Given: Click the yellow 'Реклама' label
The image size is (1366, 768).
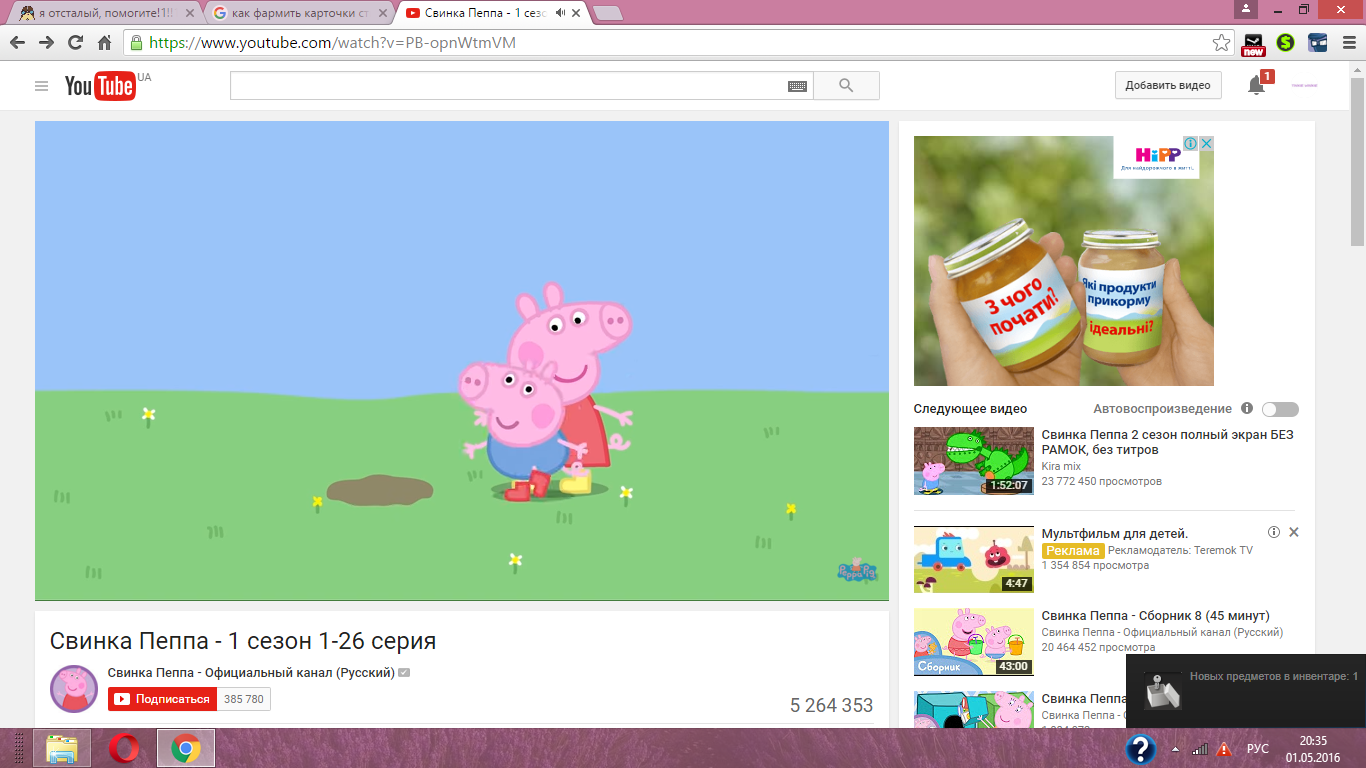Looking at the screenshot, I should point(1073,551).
